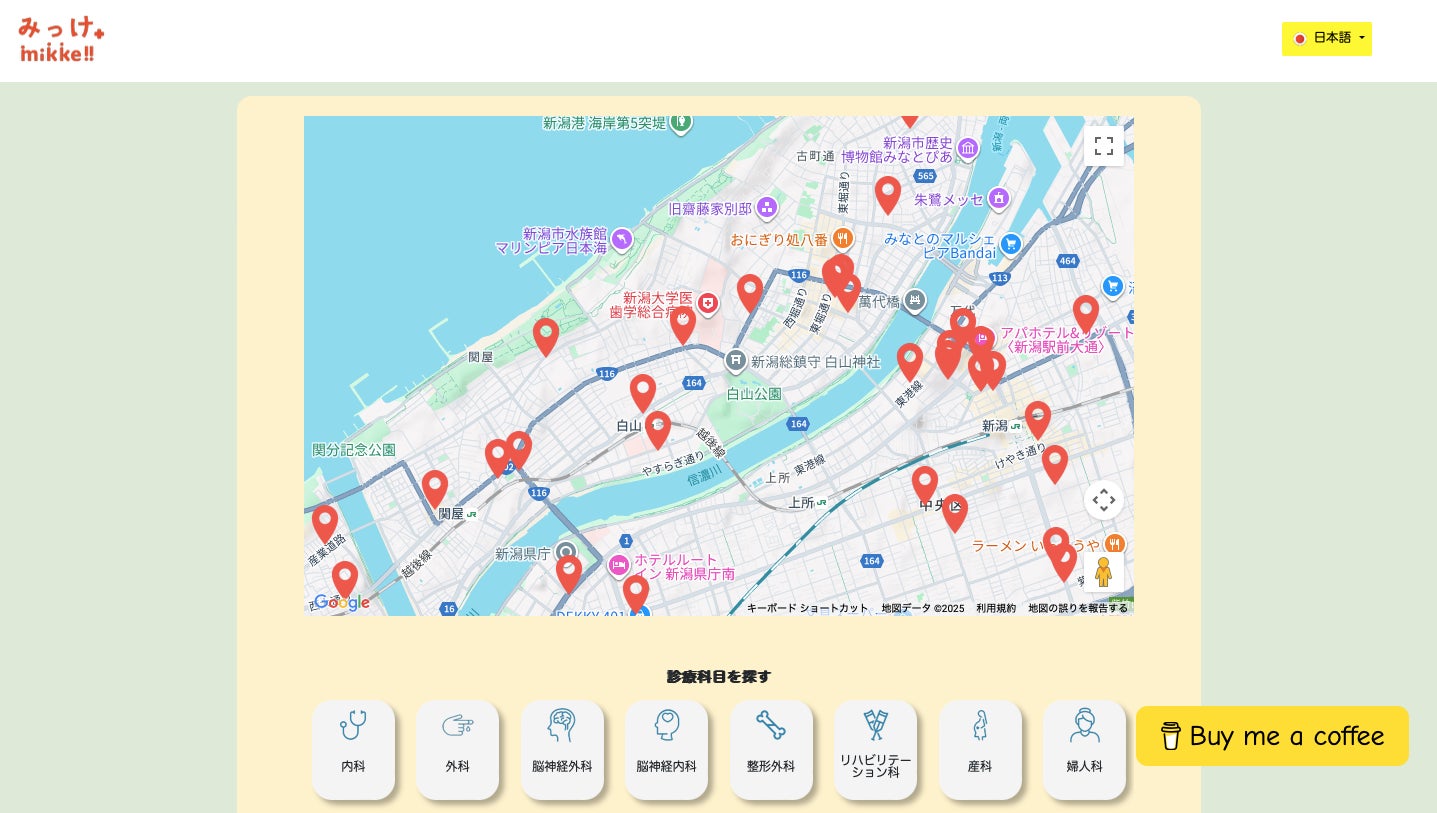This screenshot has height=813, width=1437.
Task: Click red pin near 関屋 station
Action: coord(435,489)
